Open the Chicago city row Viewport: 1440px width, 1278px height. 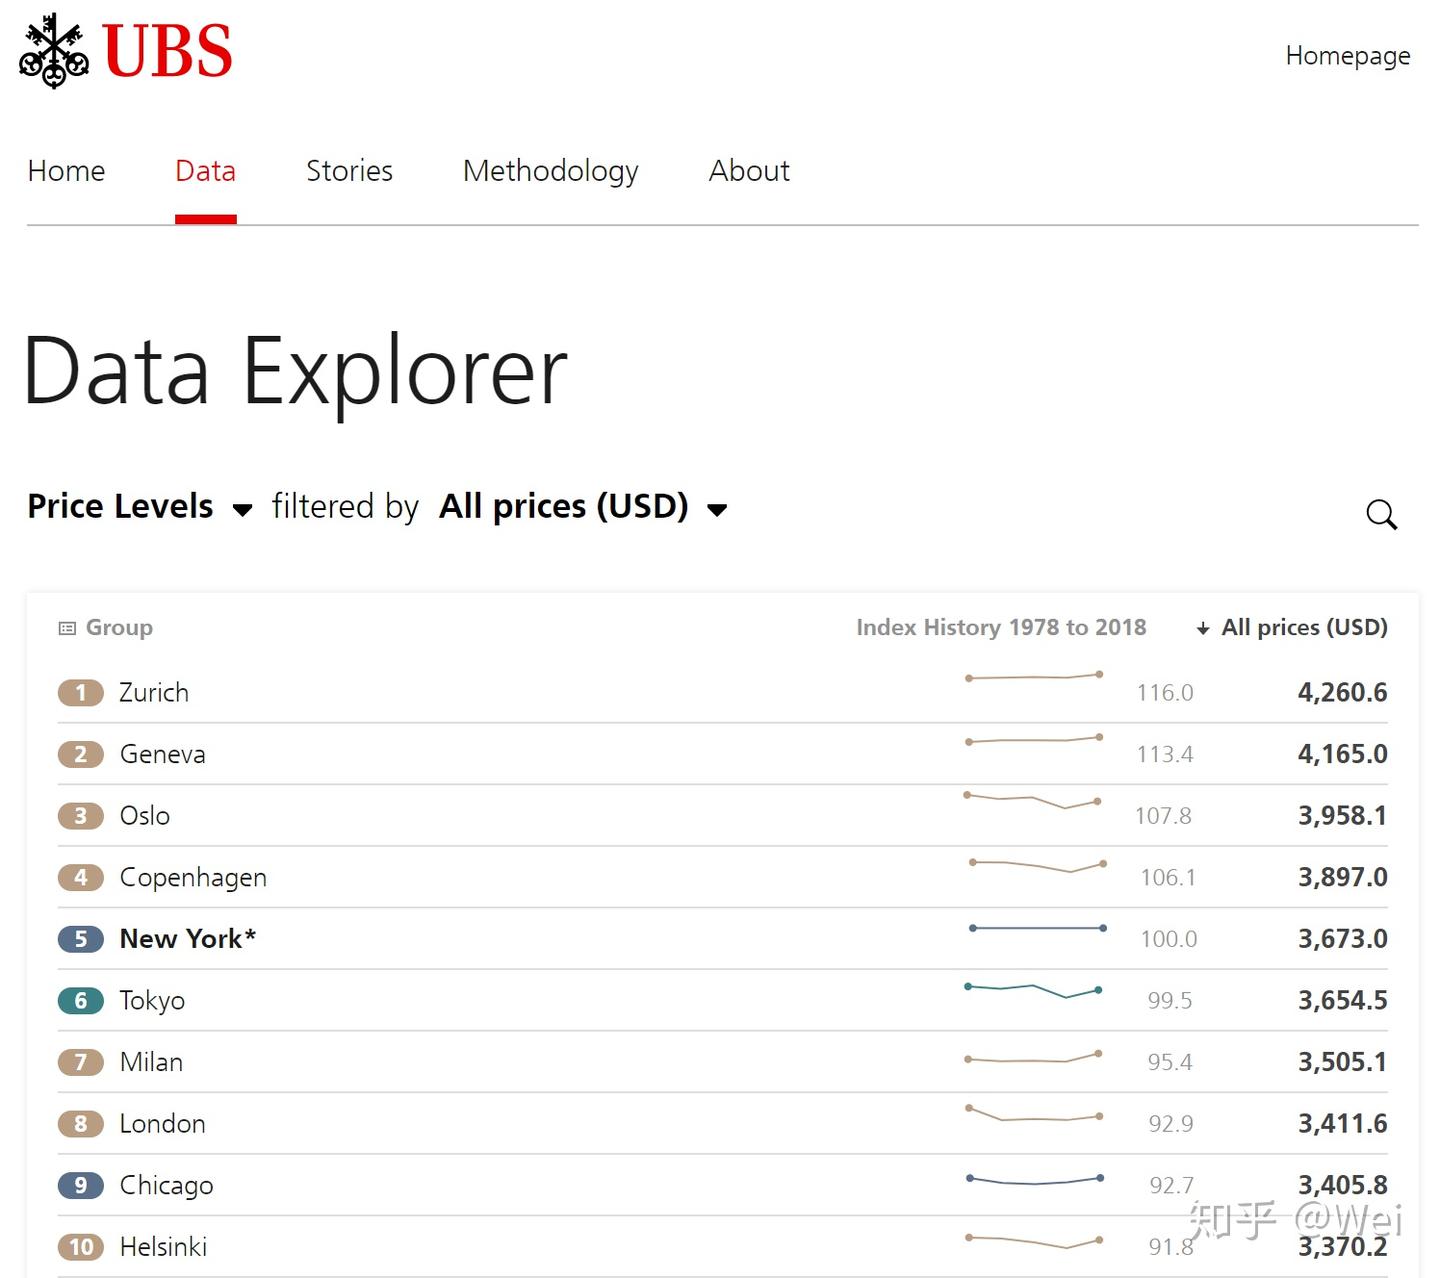tap(723, 1185)
